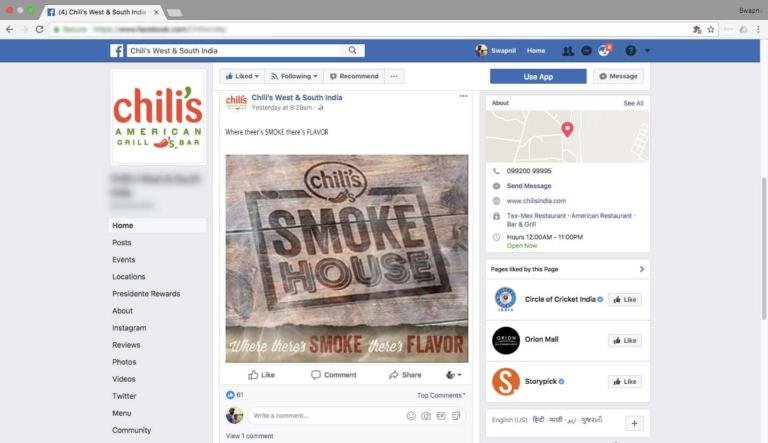Toggle Like for Orion Mall page

click(624, 340)
